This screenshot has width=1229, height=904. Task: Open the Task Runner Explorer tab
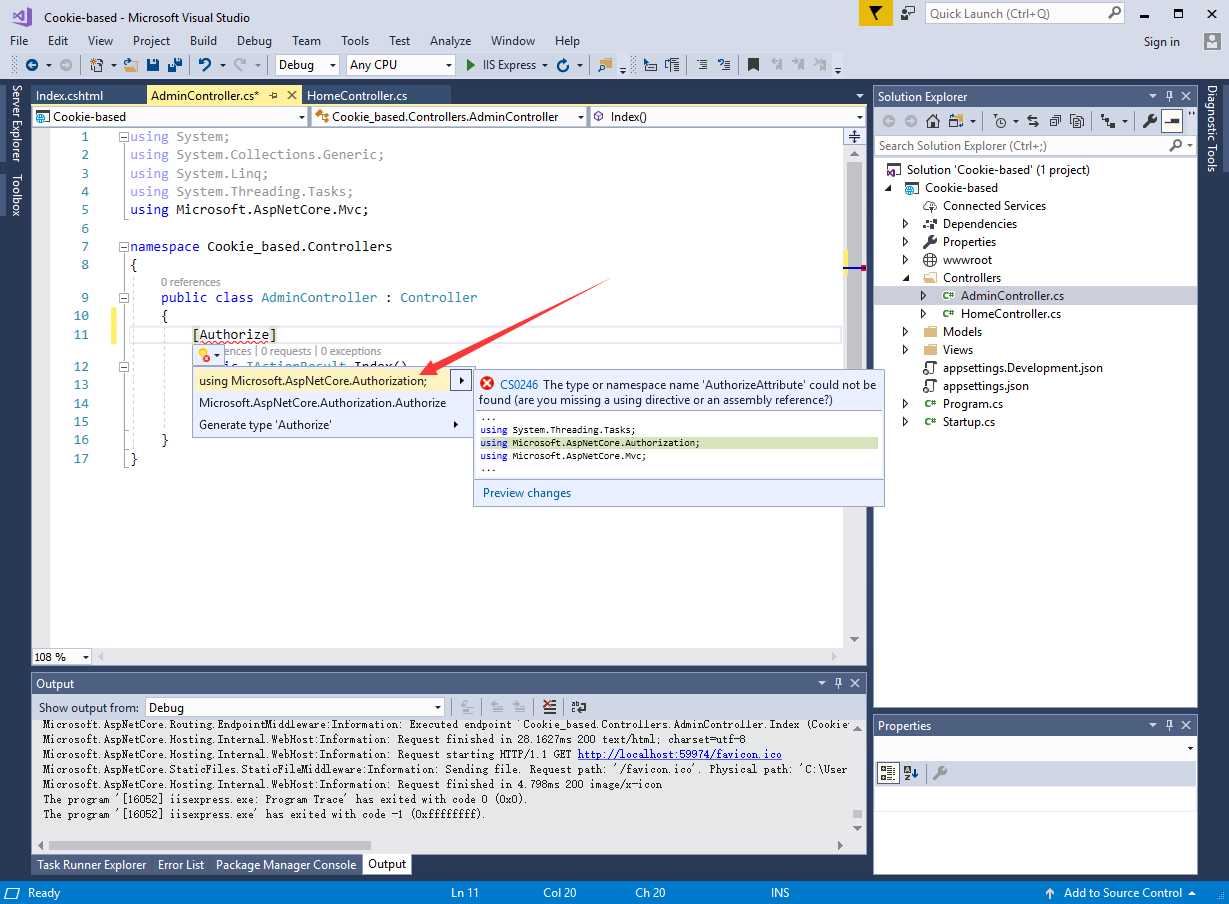92,865
